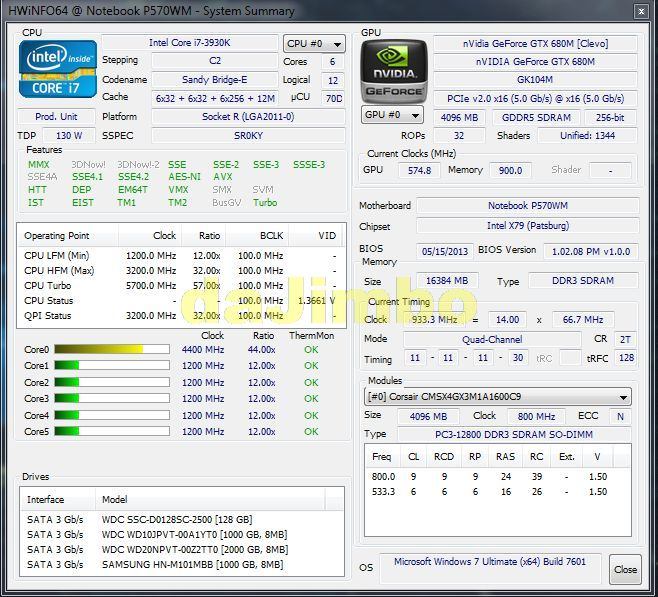
Task: Click the TDP value 130 W
Action: click(x=69, y=136)
